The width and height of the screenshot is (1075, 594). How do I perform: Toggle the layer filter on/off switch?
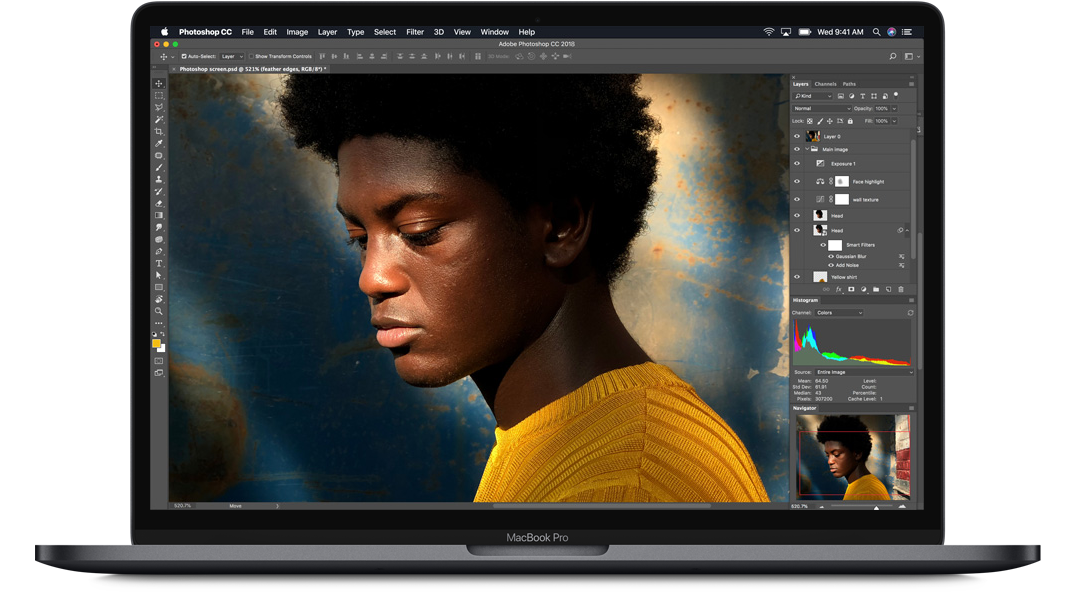click(895, 95)
